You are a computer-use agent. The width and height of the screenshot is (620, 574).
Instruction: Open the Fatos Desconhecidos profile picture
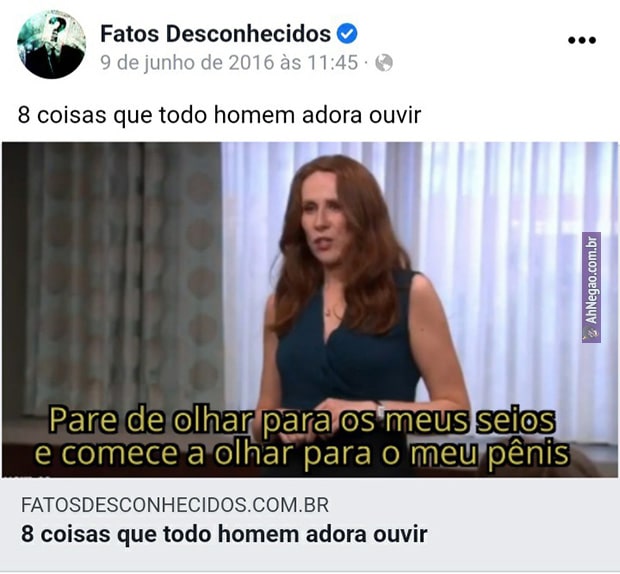tap(51, 44)
